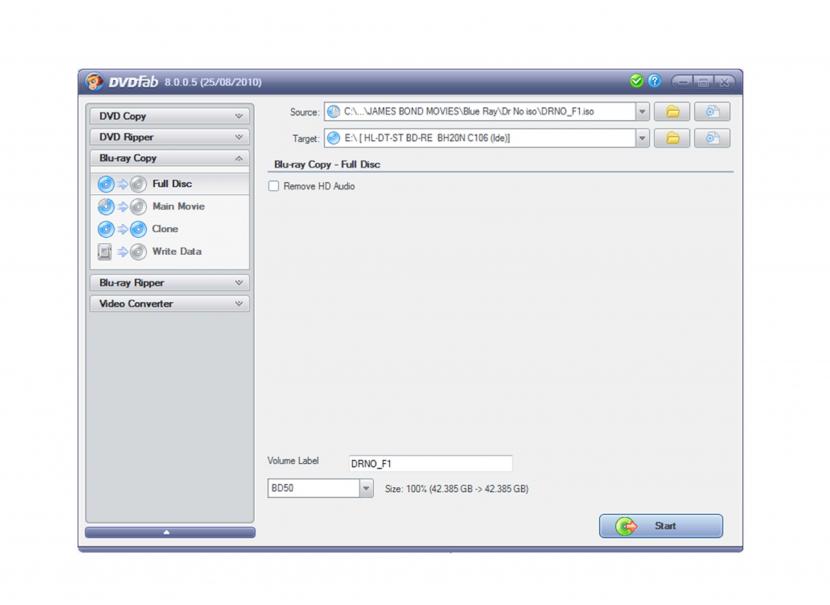This screenshot has height=605, width=830.
Task: Click version text 8.0.0.5 in title bar
Action: 213,82
